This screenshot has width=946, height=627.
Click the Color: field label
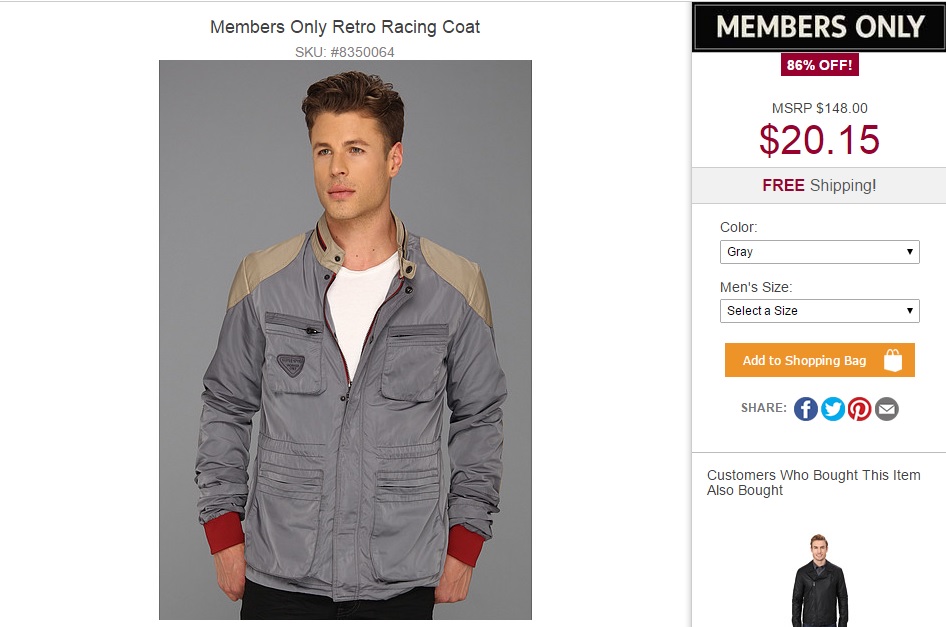pyautogui.click(x=739, y=227)
